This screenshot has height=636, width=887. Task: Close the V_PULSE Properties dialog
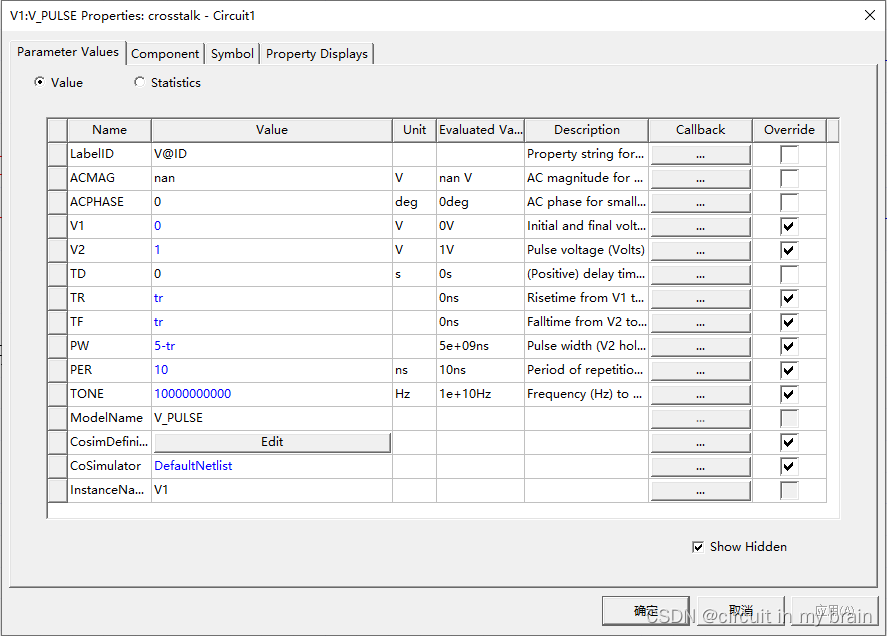[865, 15]
